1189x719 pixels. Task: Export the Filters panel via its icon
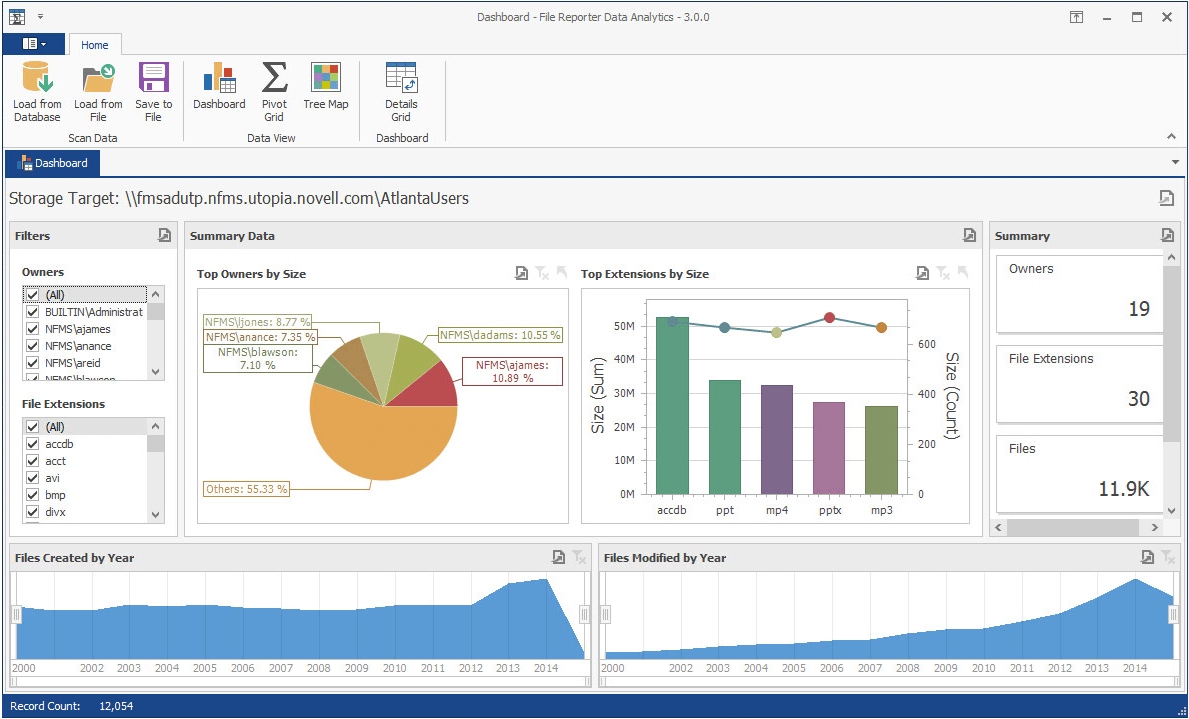(165, 235)
